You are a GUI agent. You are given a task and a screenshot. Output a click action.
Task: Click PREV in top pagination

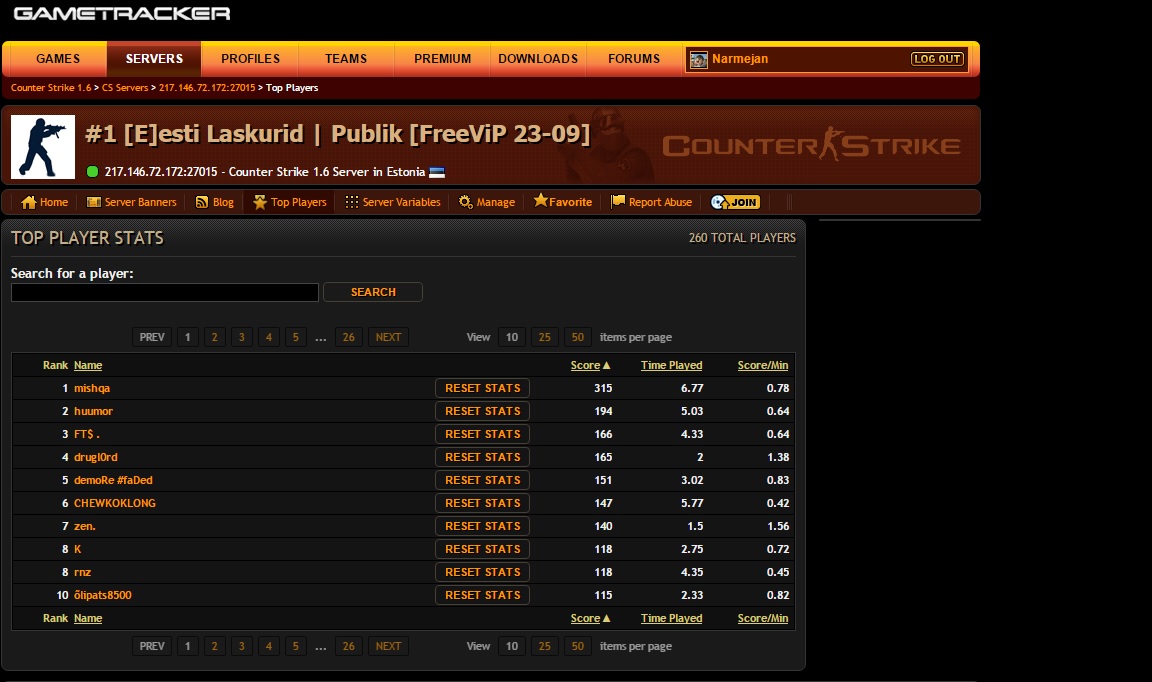point(152,337)
